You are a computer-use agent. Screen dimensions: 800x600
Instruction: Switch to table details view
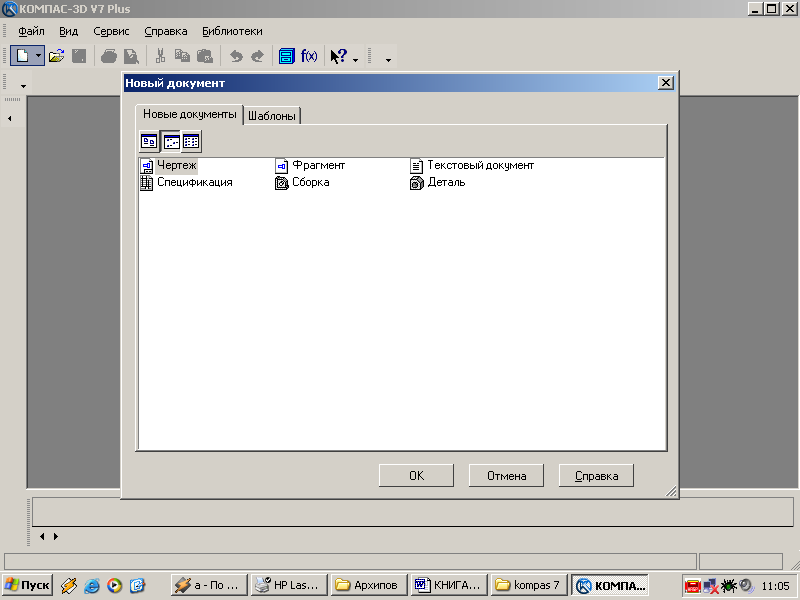[x=191, y=141]
